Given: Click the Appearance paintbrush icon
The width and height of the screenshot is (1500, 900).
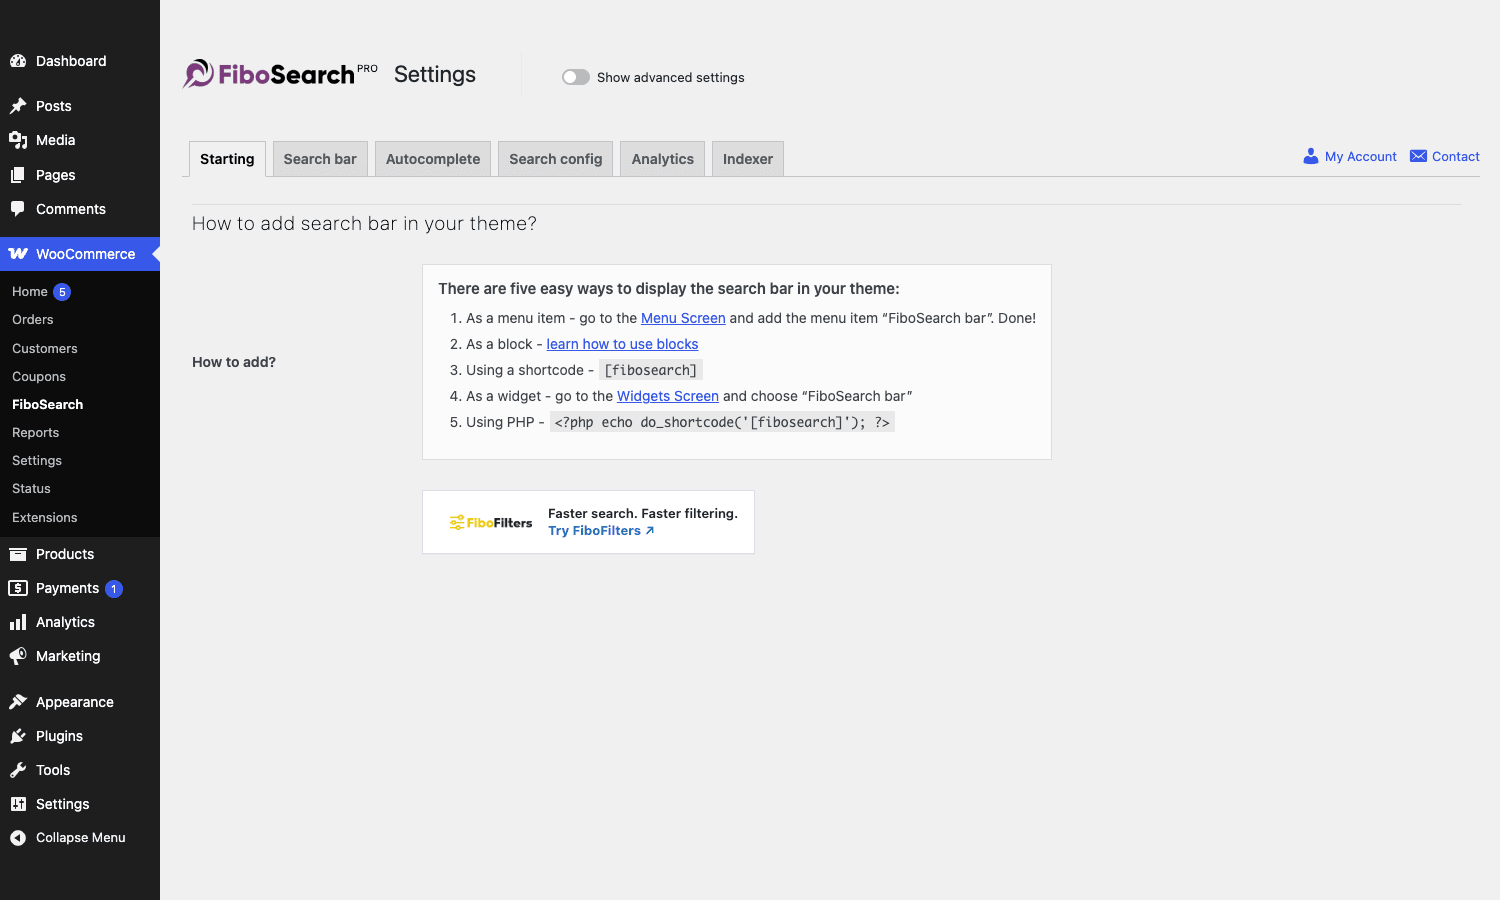Looking at the screenshot, I should pyautogui.click(x=18, y=702).
